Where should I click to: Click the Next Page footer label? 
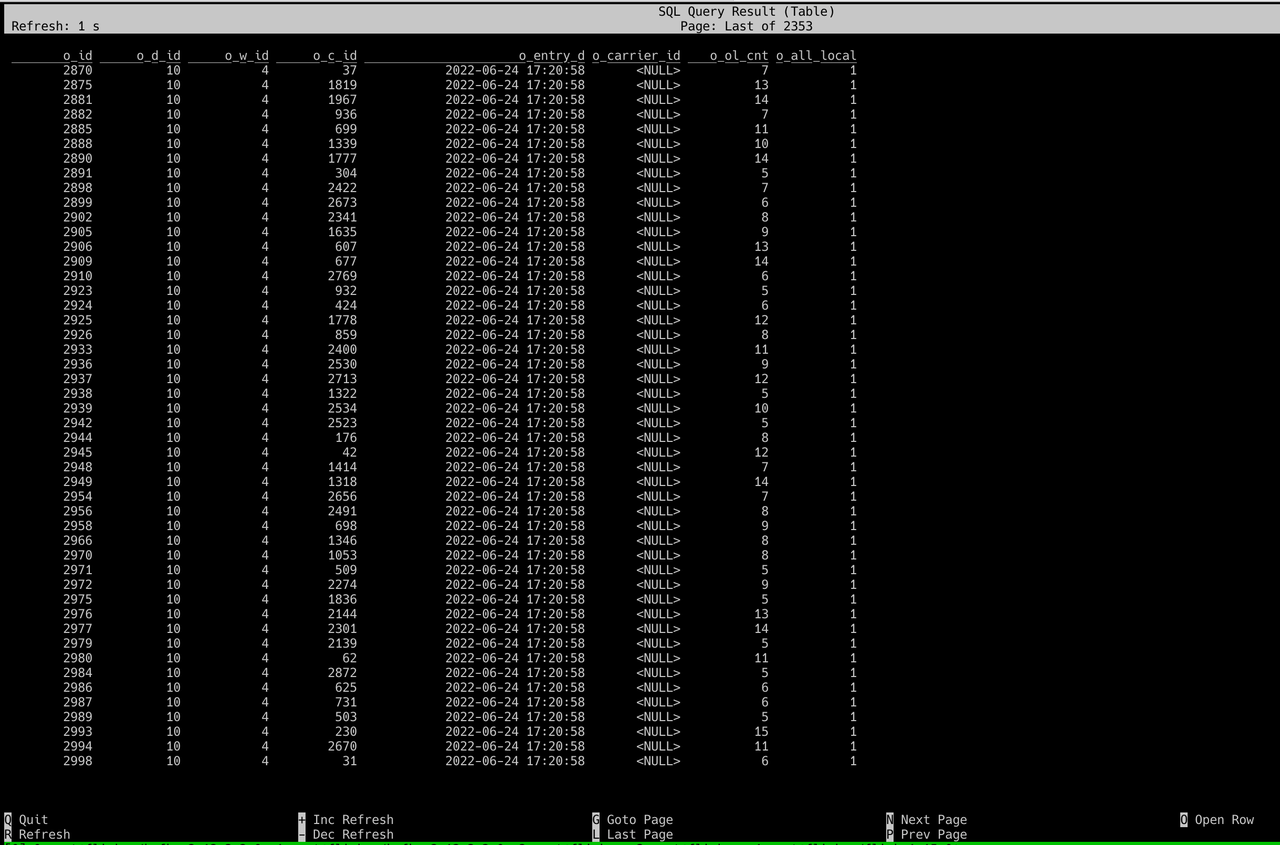point(931,819)
